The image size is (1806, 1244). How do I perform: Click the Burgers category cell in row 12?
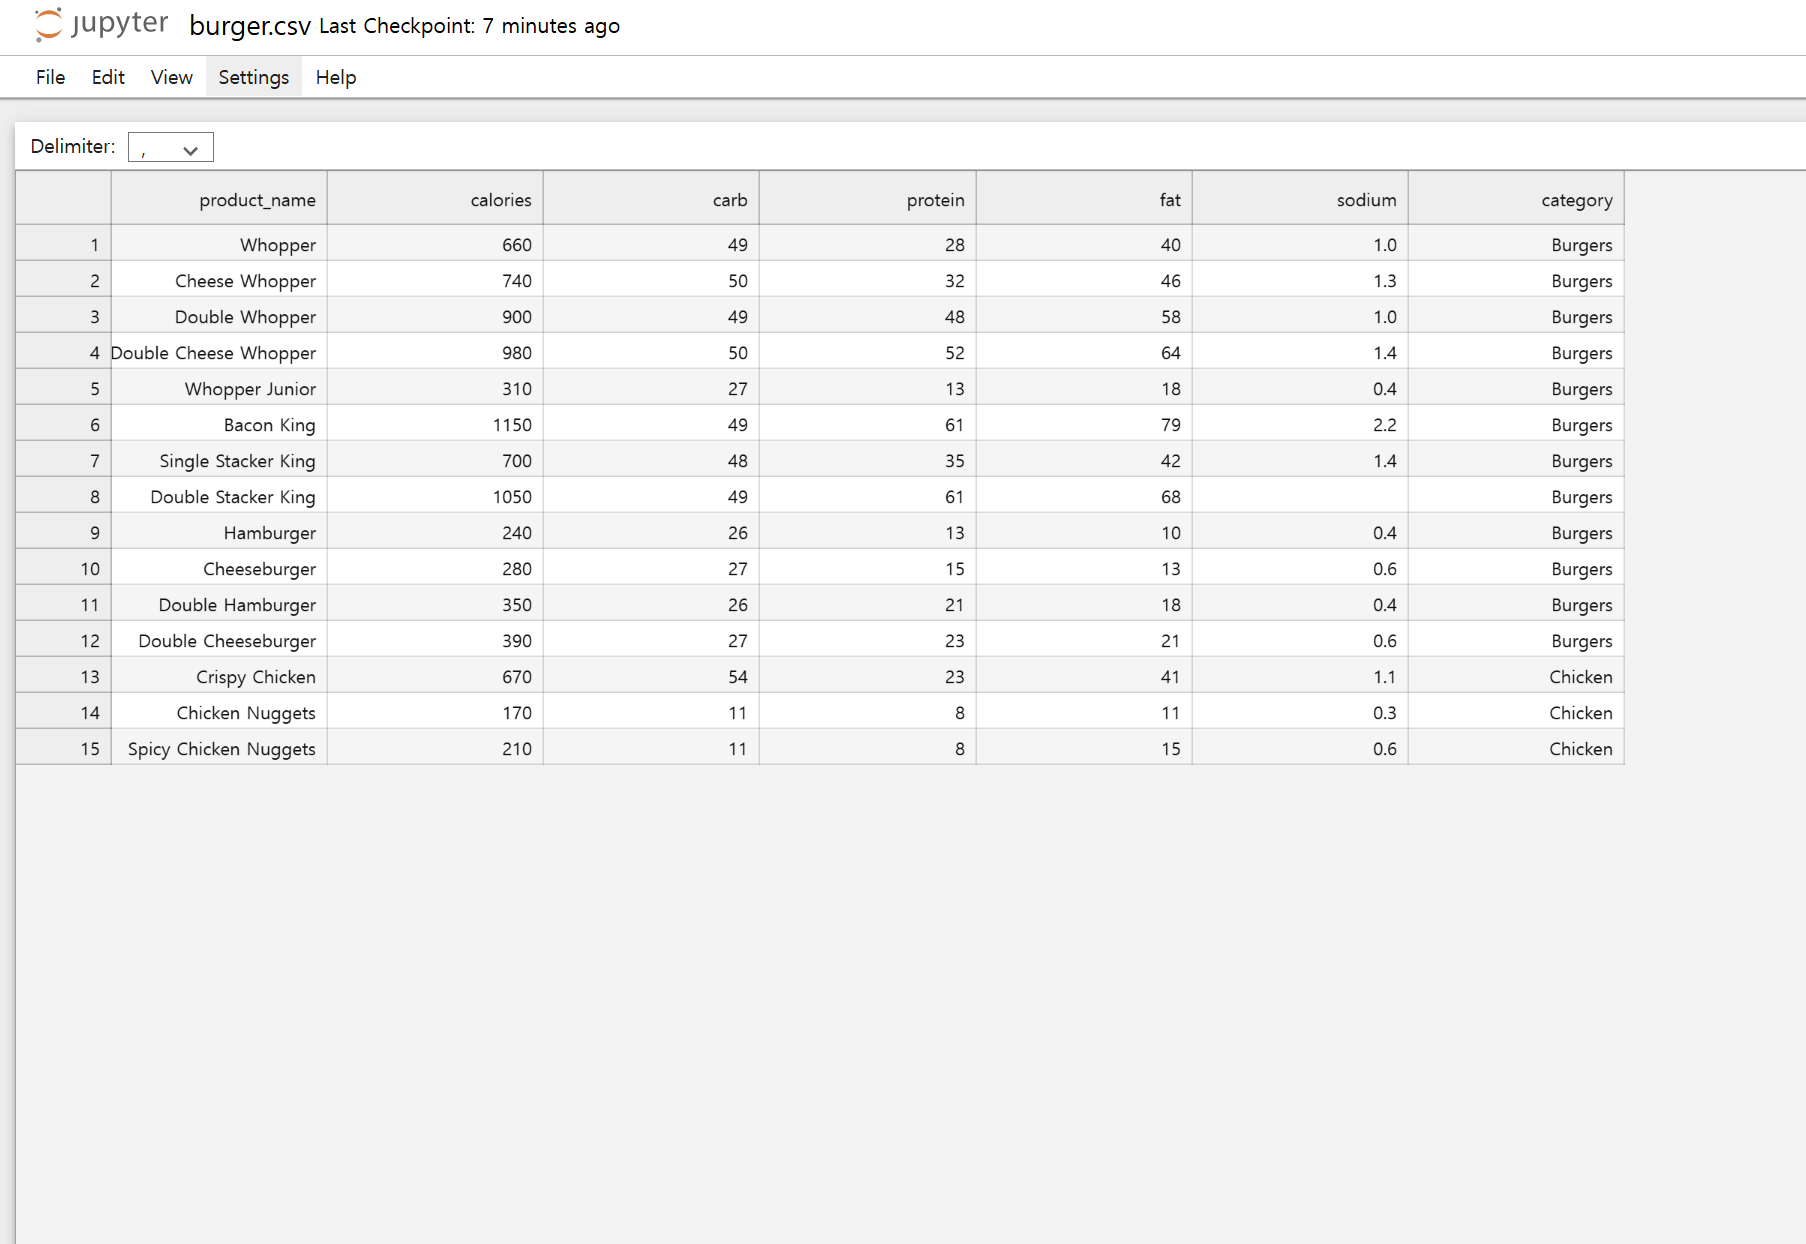point(1516,640)
